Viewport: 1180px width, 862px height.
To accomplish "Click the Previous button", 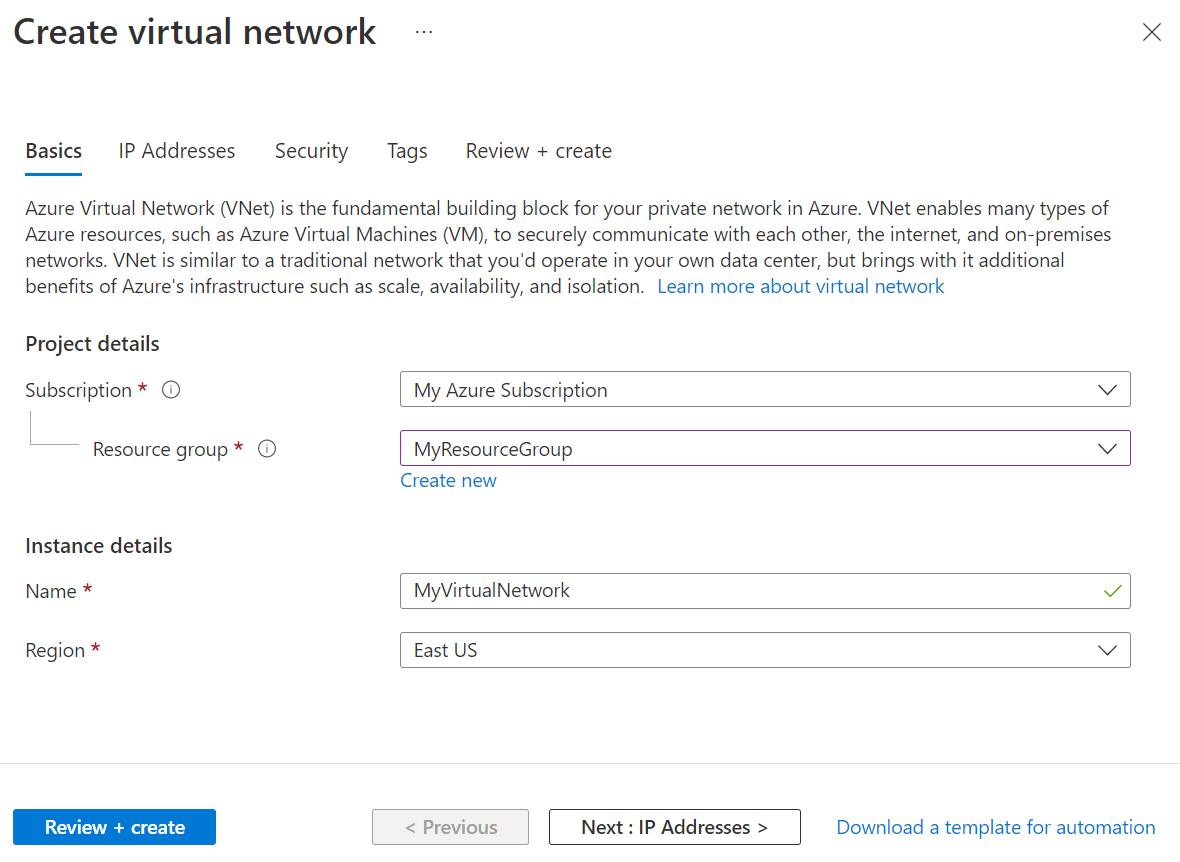I will (450, 827).
